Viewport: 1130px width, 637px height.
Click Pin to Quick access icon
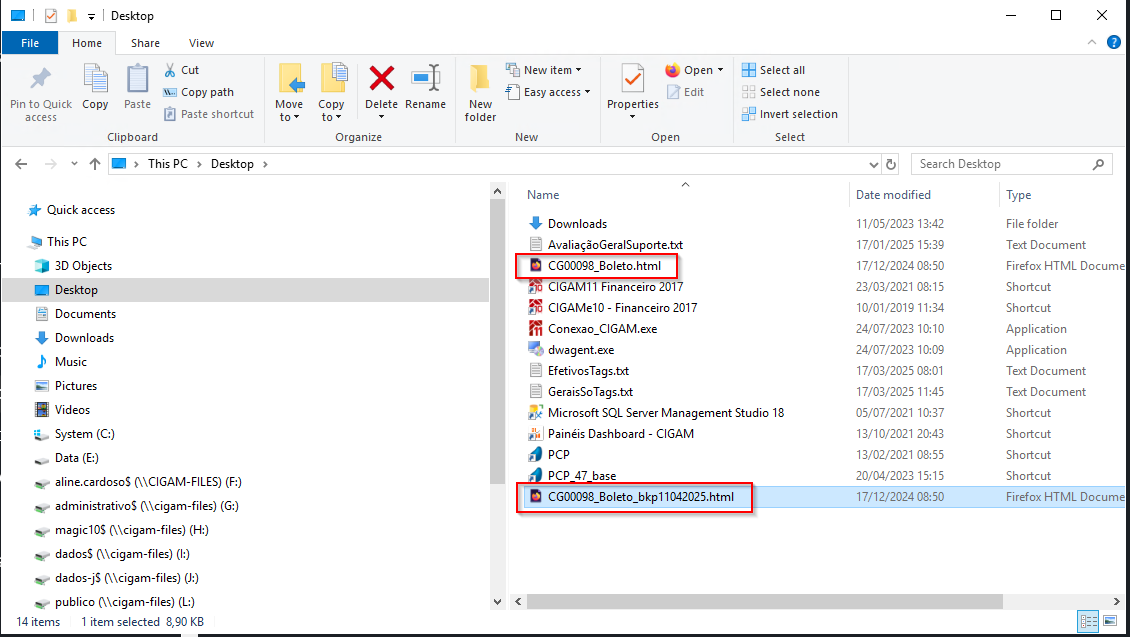(40, 79)
